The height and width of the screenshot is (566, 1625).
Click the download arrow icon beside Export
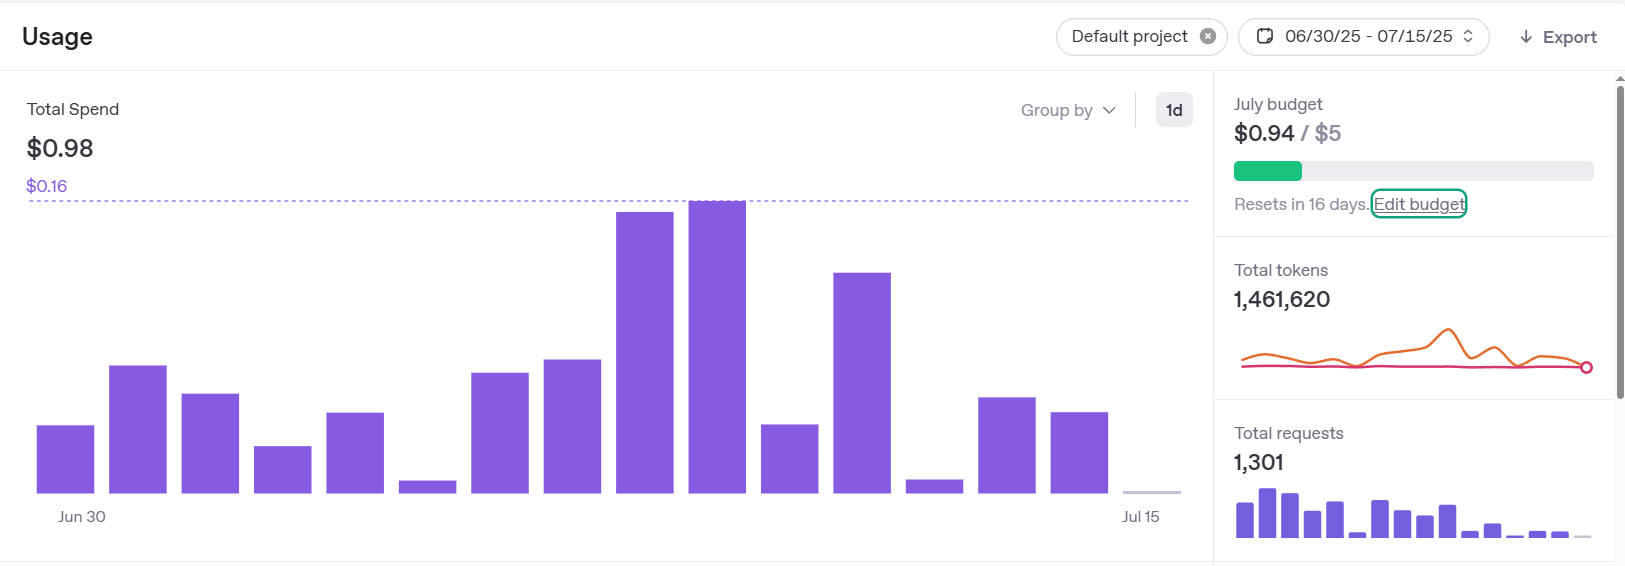coord(1526,37)
